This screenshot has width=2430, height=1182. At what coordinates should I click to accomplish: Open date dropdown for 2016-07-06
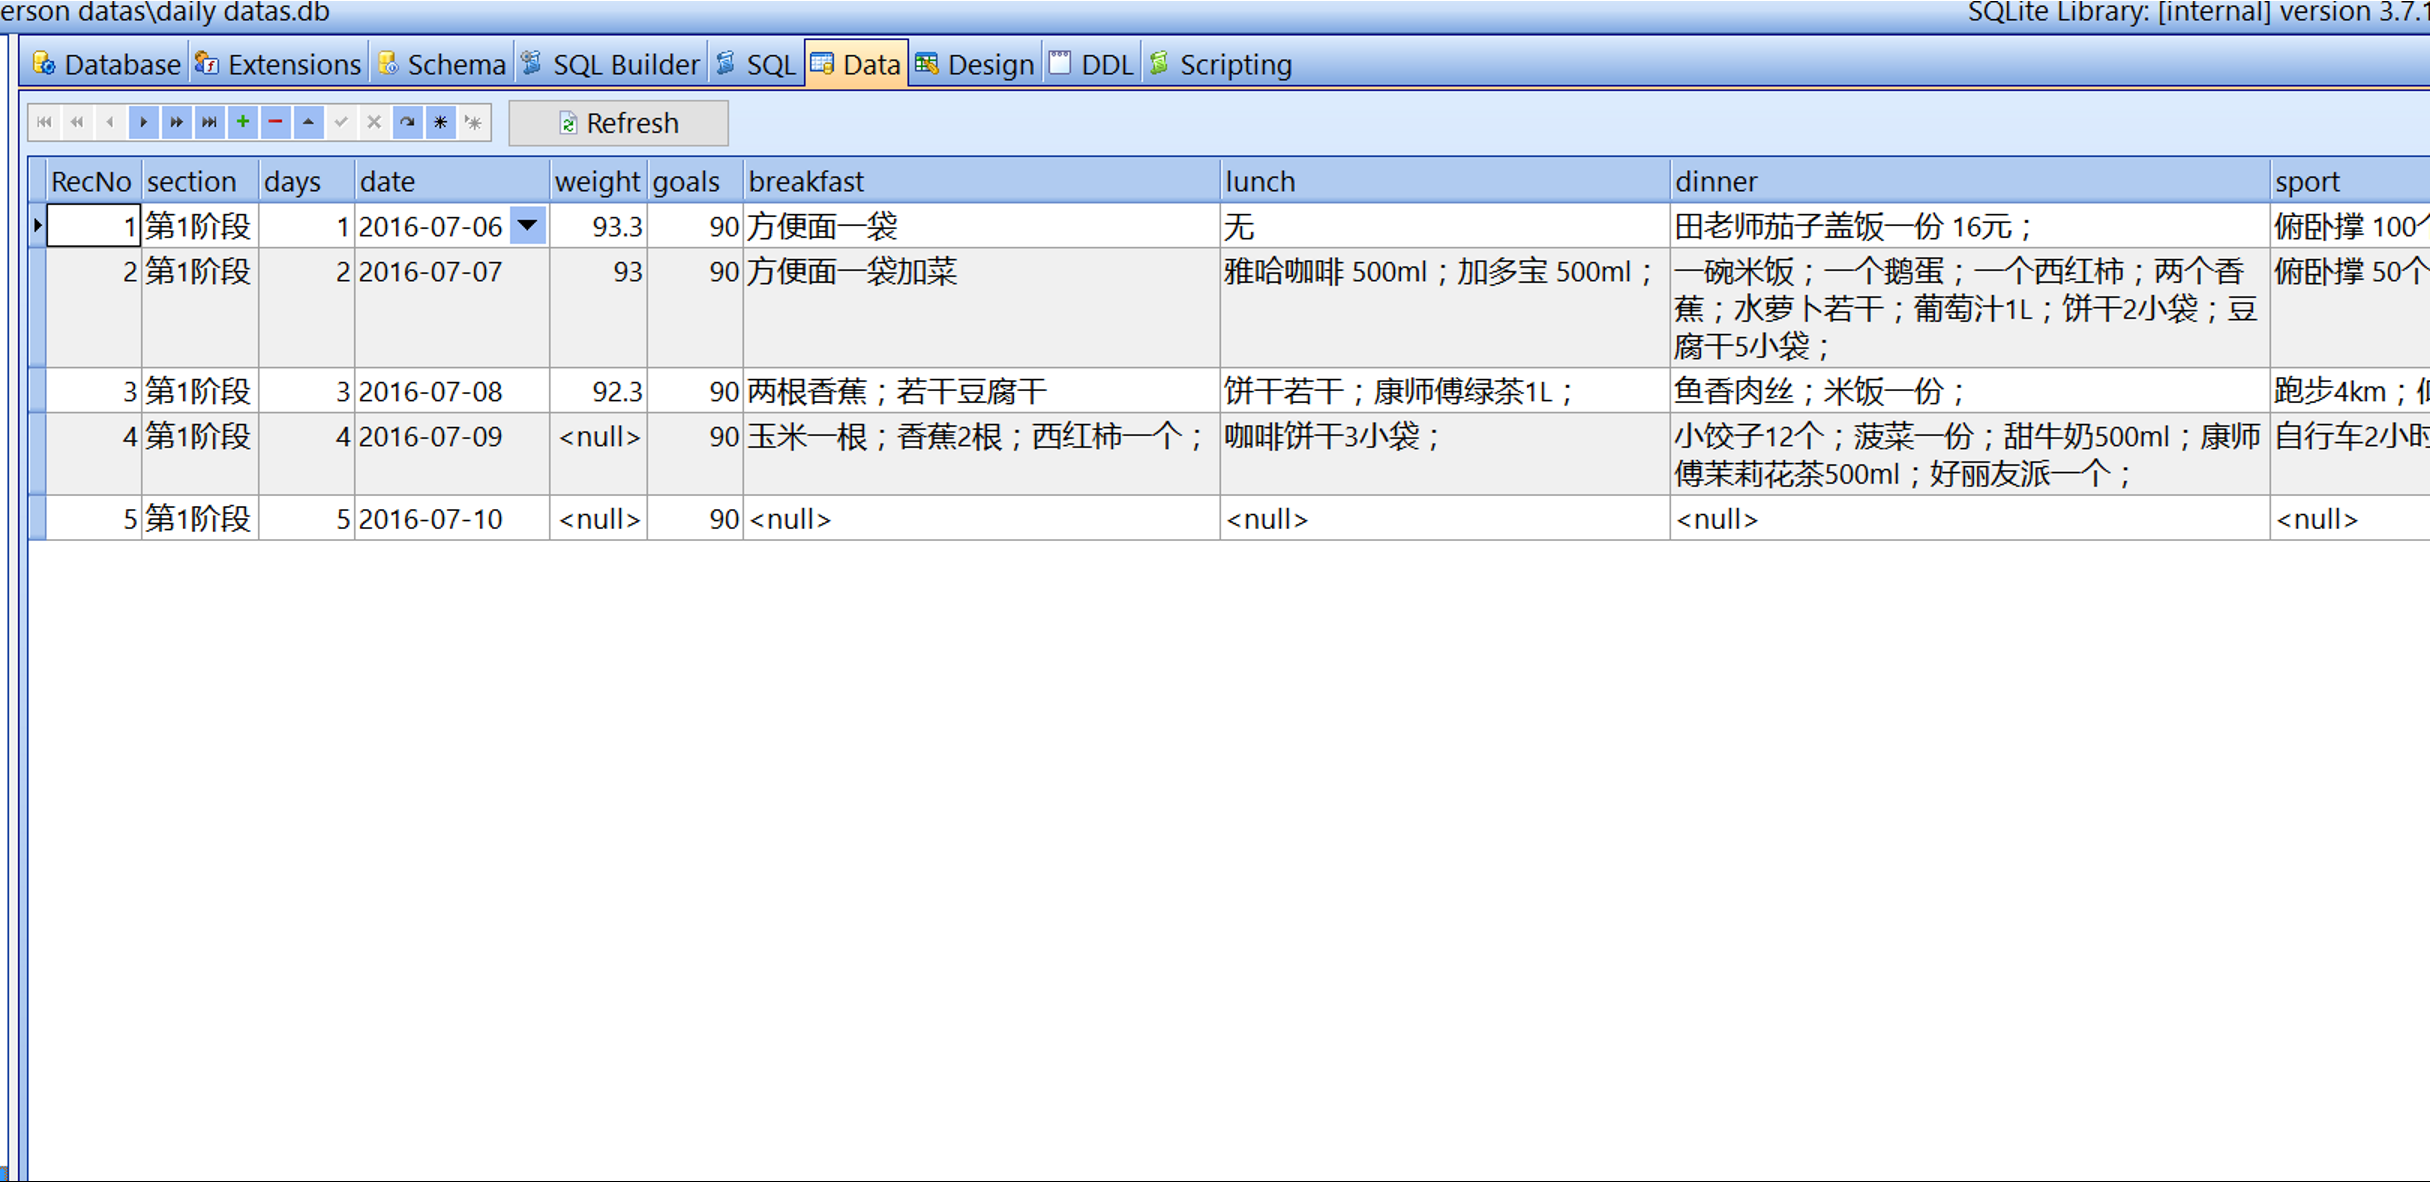pyautogui.click(x=527, y=226)
